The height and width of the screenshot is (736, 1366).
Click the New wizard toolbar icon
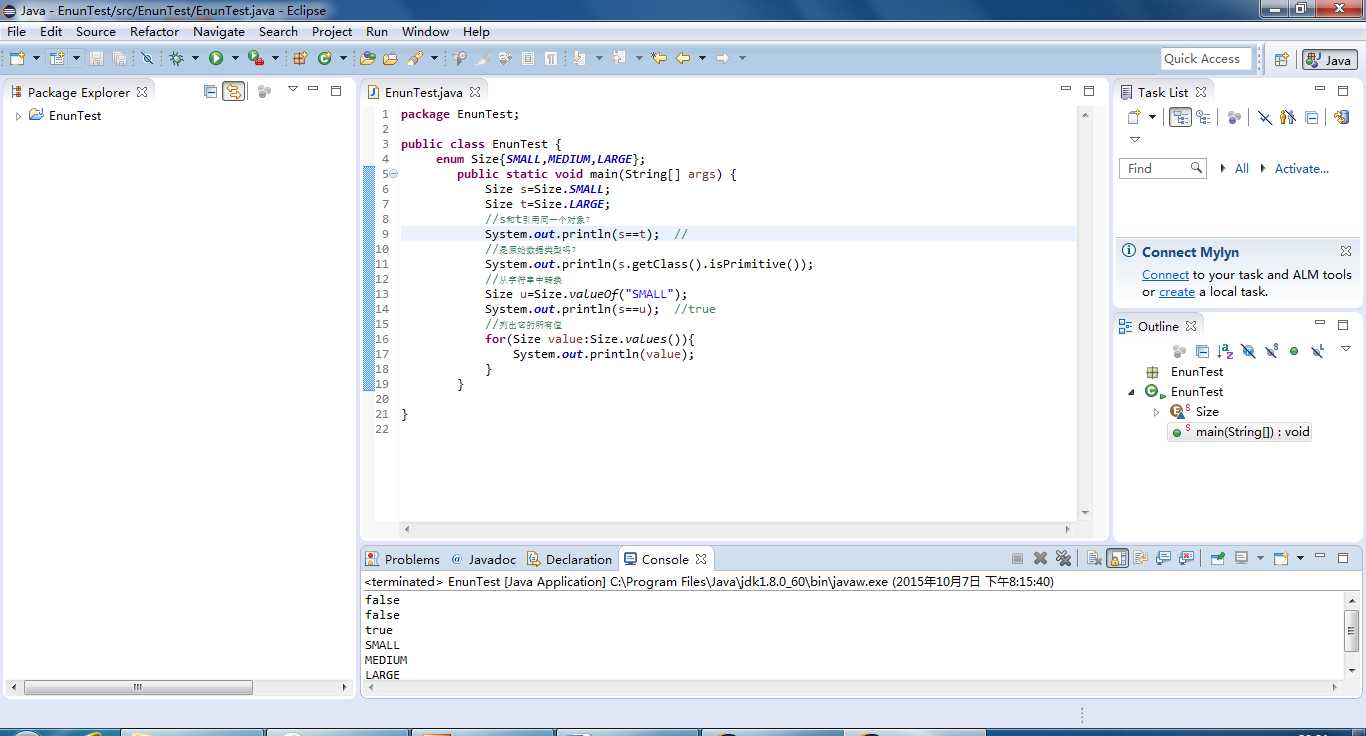[x=17, y=58]
